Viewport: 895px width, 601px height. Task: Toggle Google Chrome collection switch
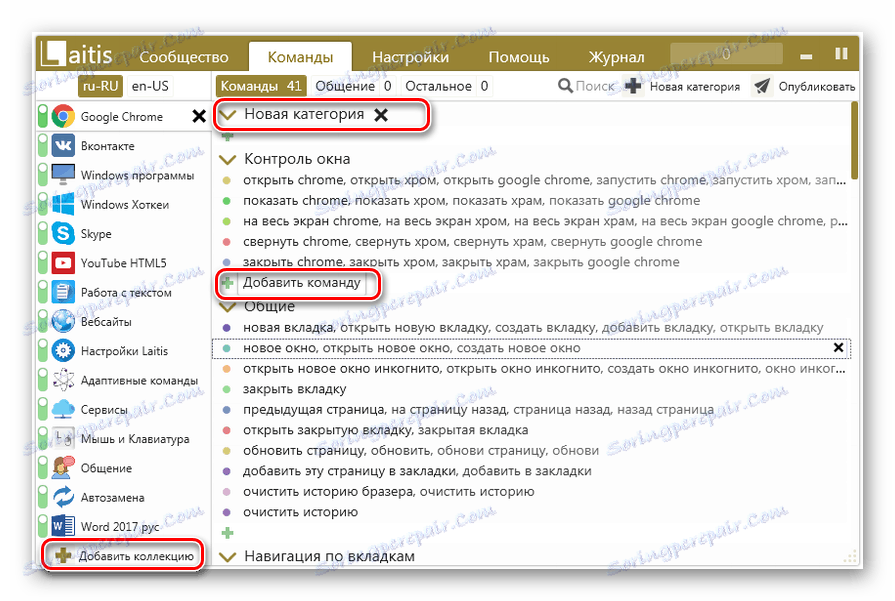coord(43,116)
